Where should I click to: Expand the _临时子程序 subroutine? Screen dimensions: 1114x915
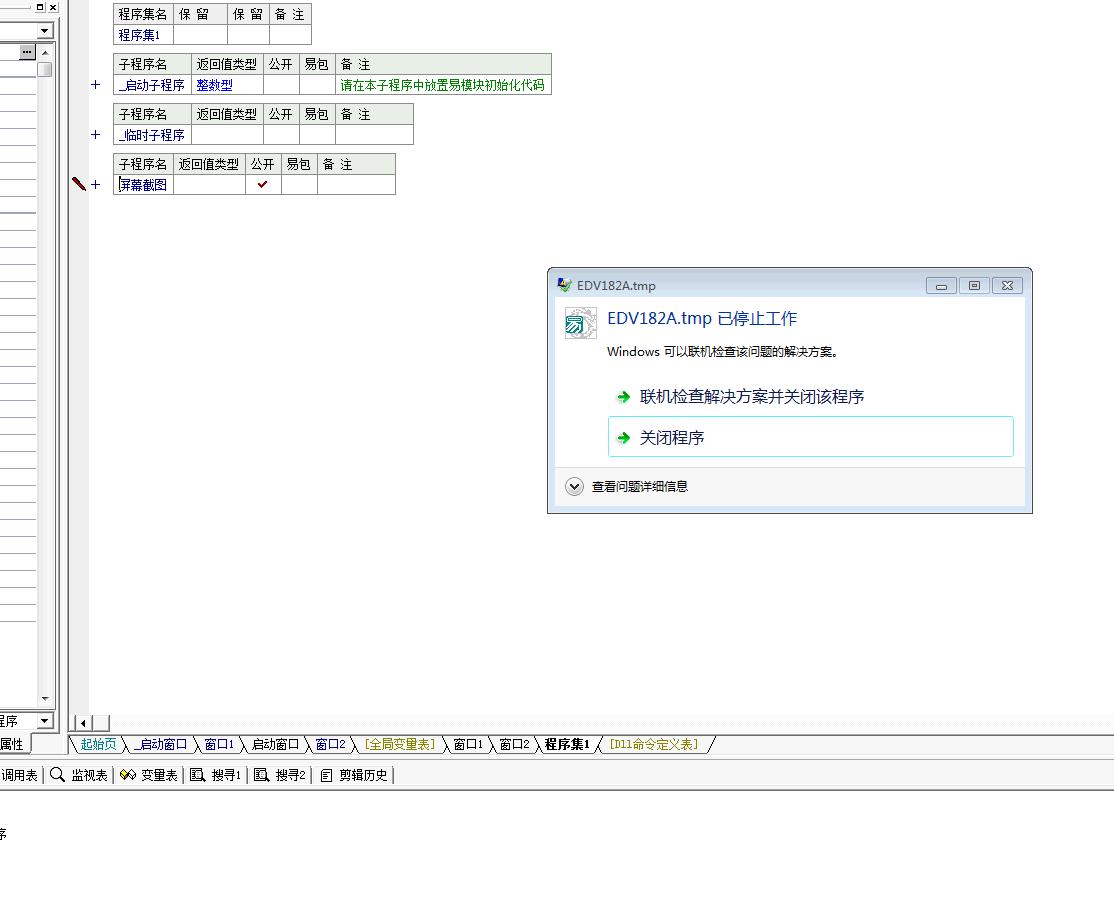(x=96, y=135)
